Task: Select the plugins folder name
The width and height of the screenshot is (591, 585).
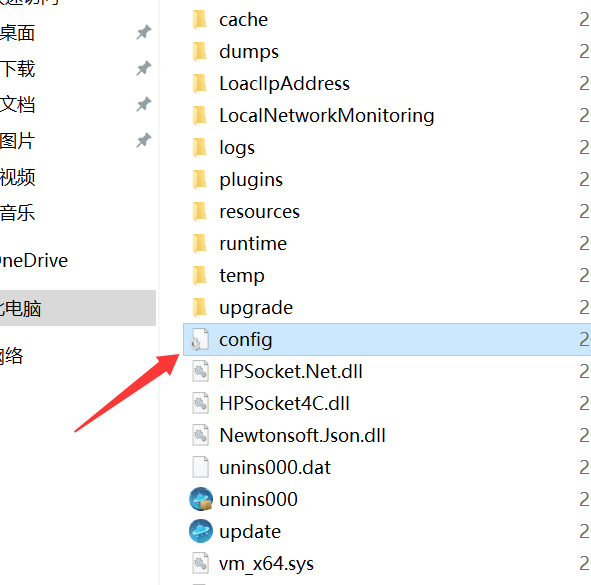Action: 251,180
